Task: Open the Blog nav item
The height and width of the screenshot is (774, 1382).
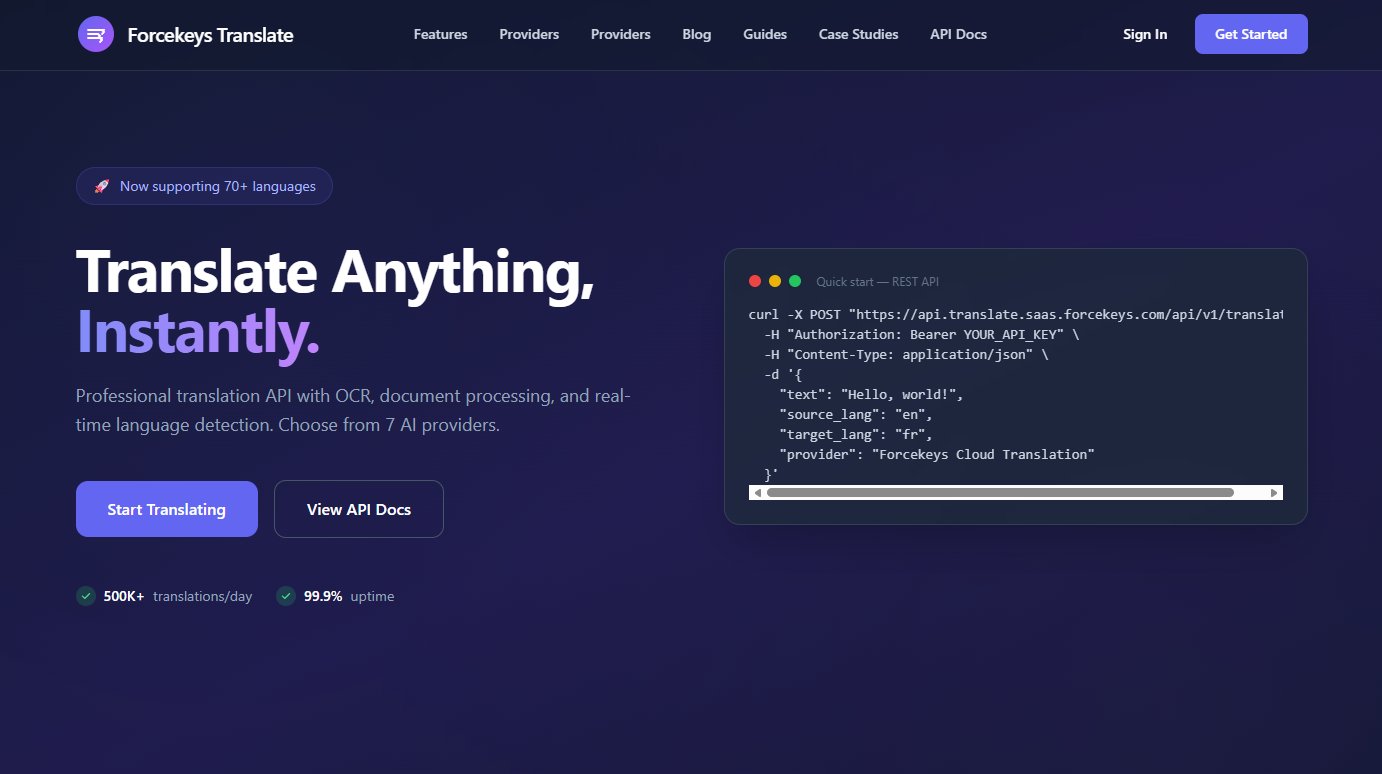Action: 697,34
